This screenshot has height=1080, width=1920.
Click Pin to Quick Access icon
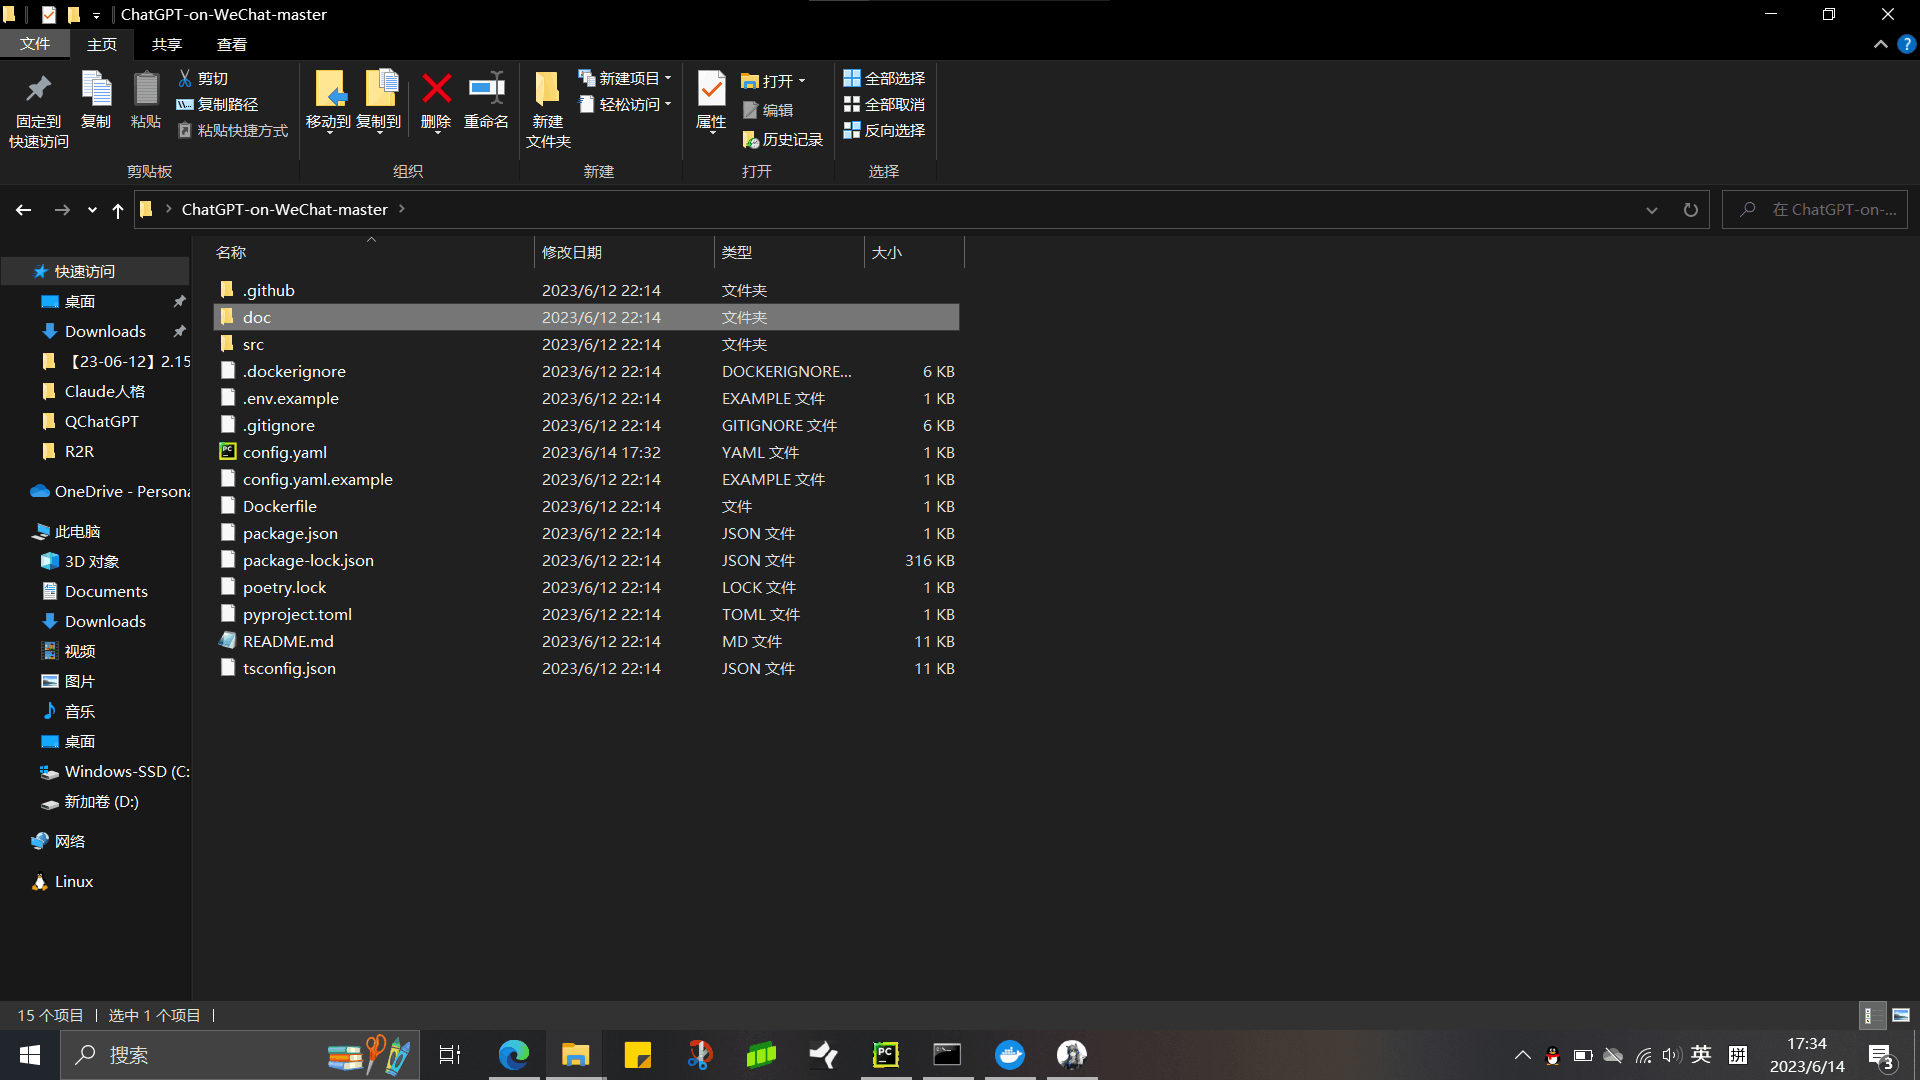(38, 89)
